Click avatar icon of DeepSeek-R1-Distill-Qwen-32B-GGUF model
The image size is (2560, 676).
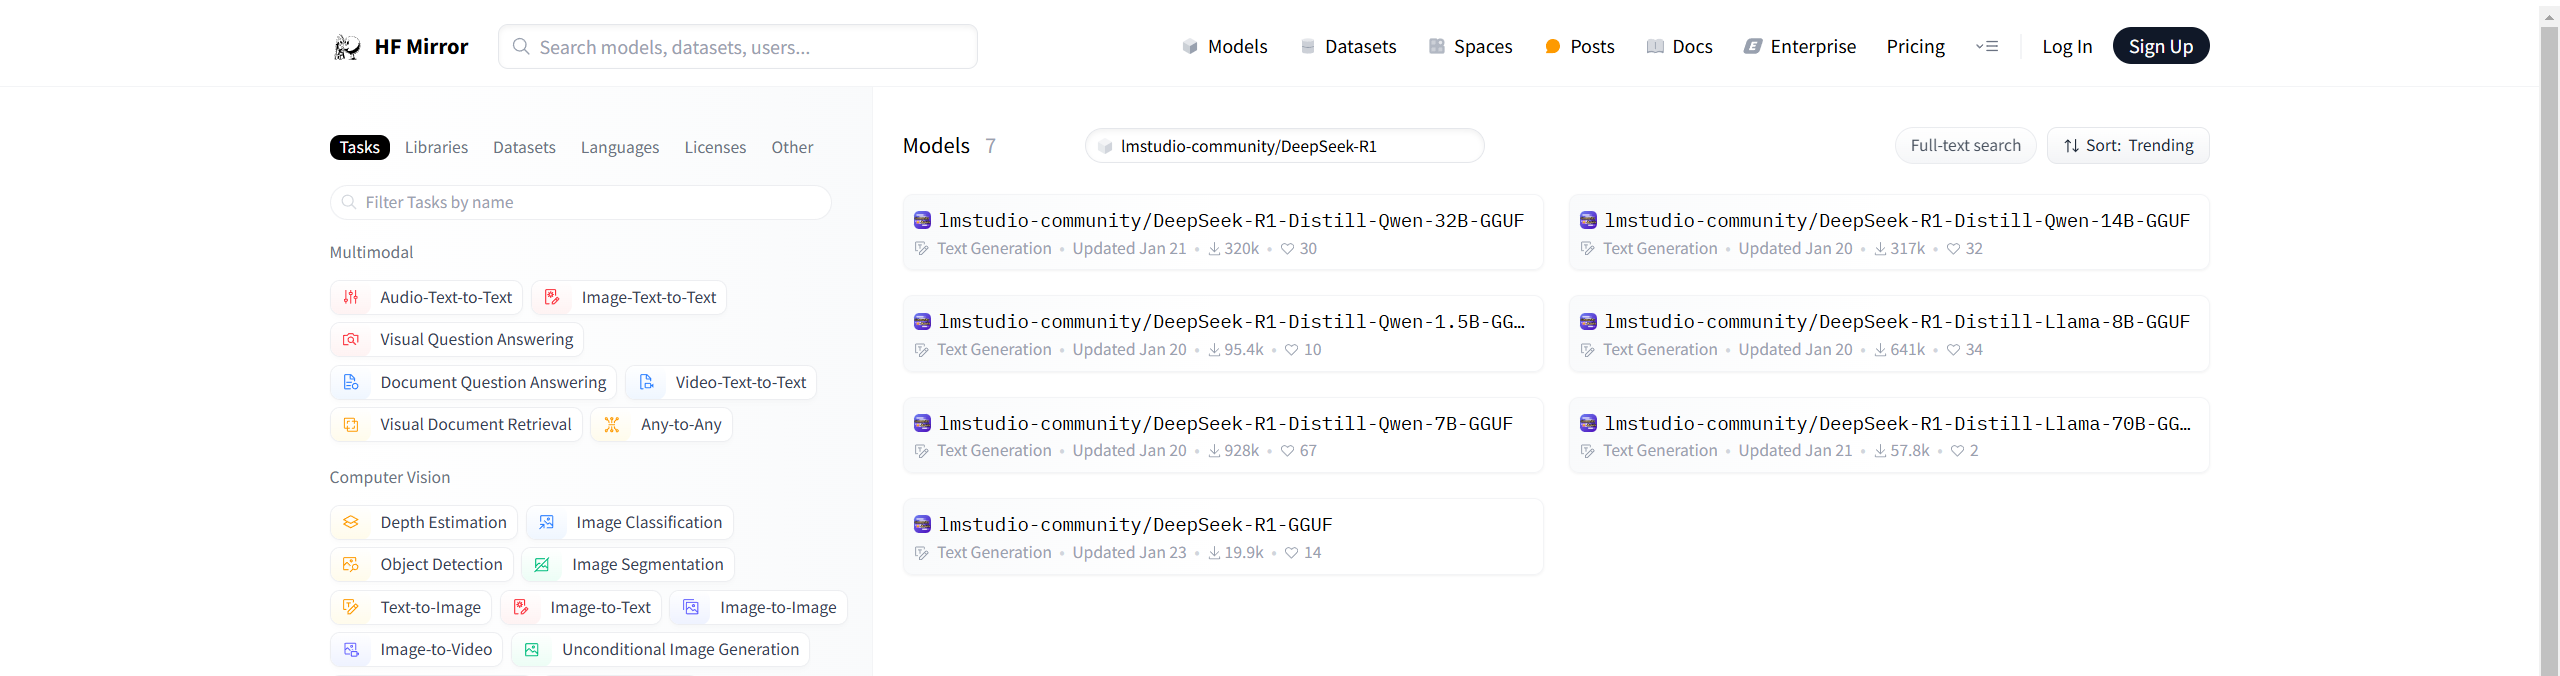pyautogui.click(x=922, y=220)
